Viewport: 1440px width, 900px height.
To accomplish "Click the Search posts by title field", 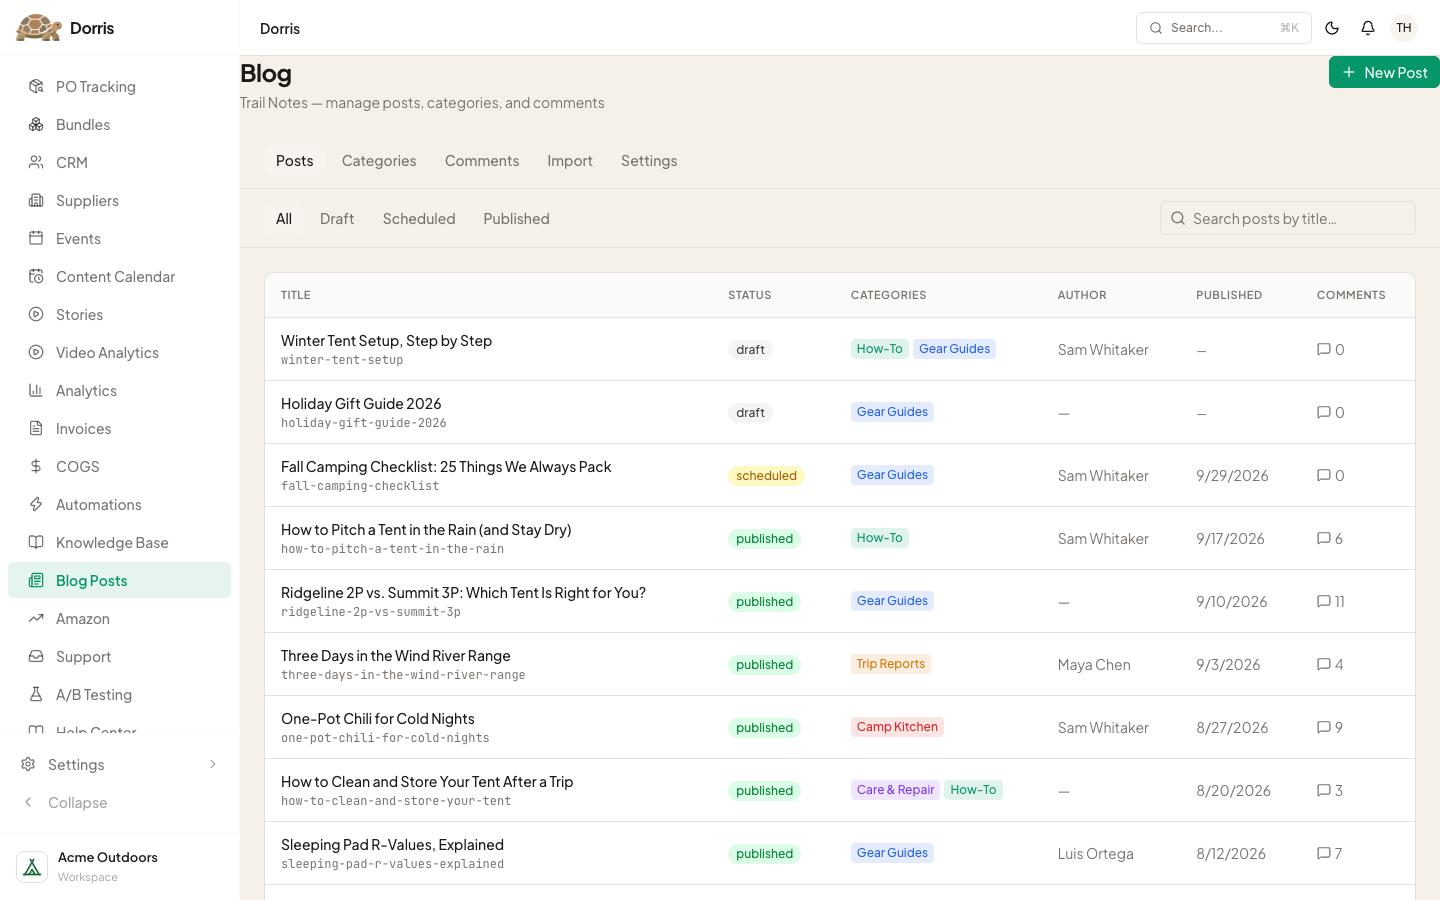I will [1288, 218].
